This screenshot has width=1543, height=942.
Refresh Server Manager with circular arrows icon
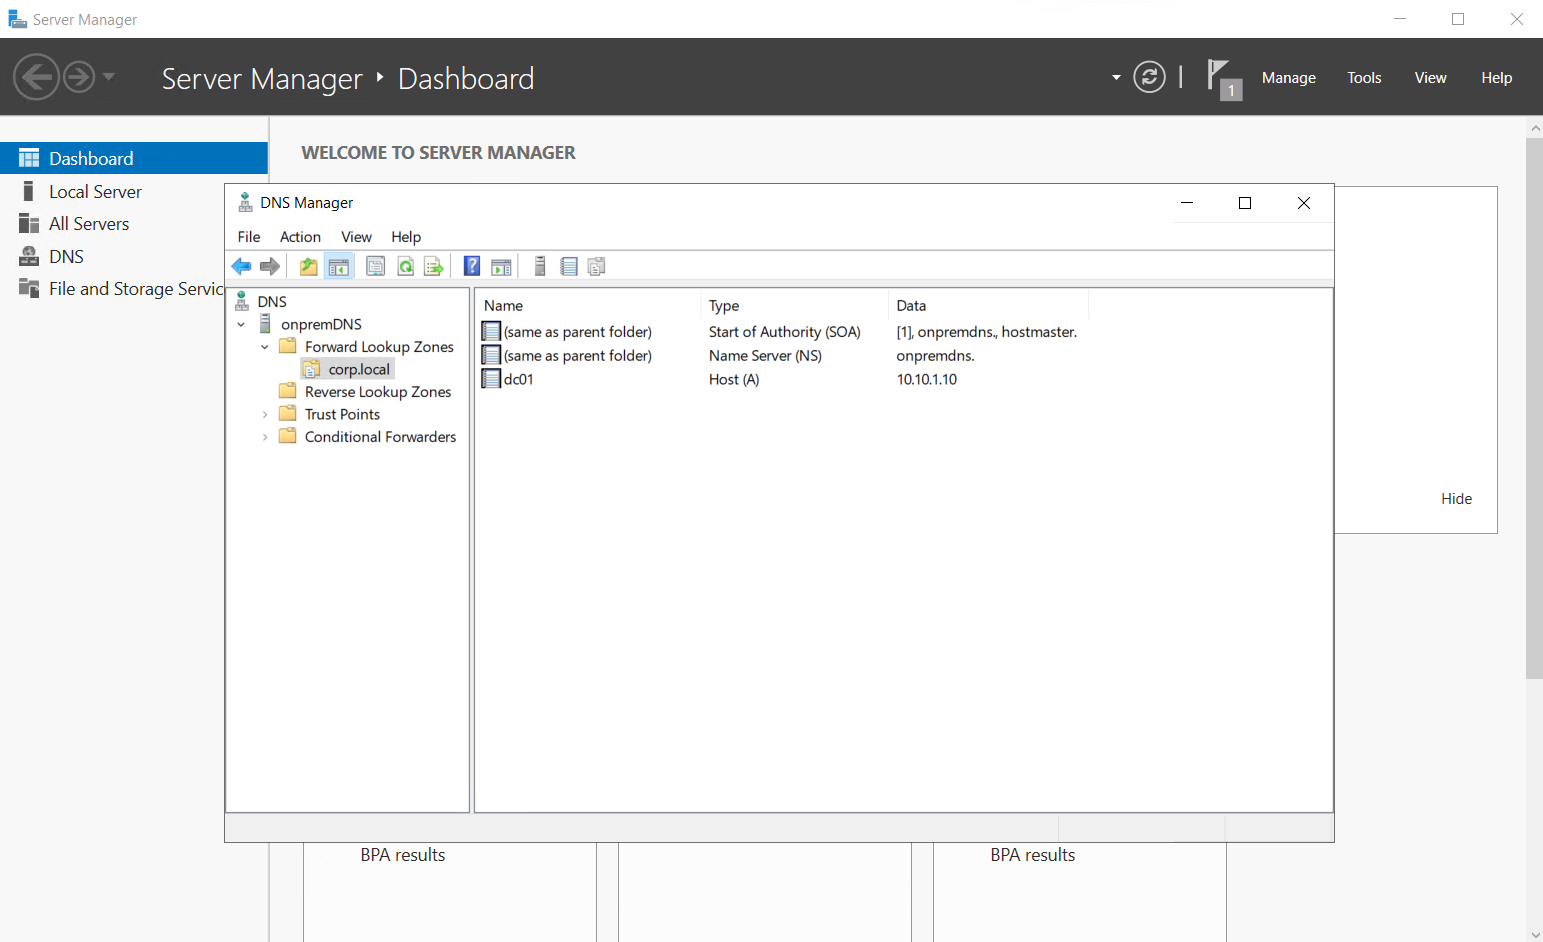pyautogui.click(x=1149, y=77)
